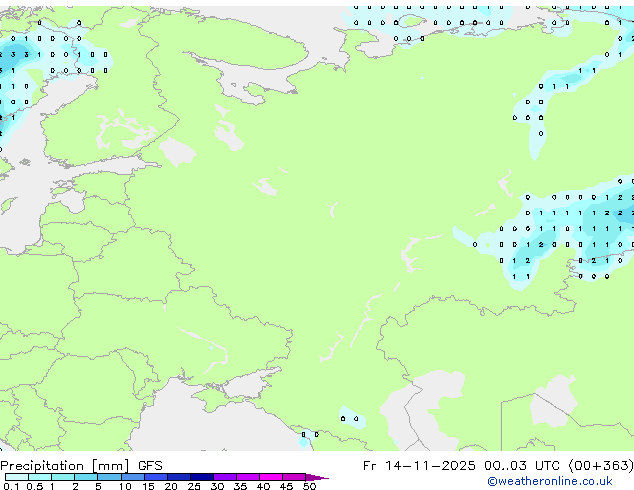
Task: Click the '0.1' legend scale label
Action: point(11,486)
